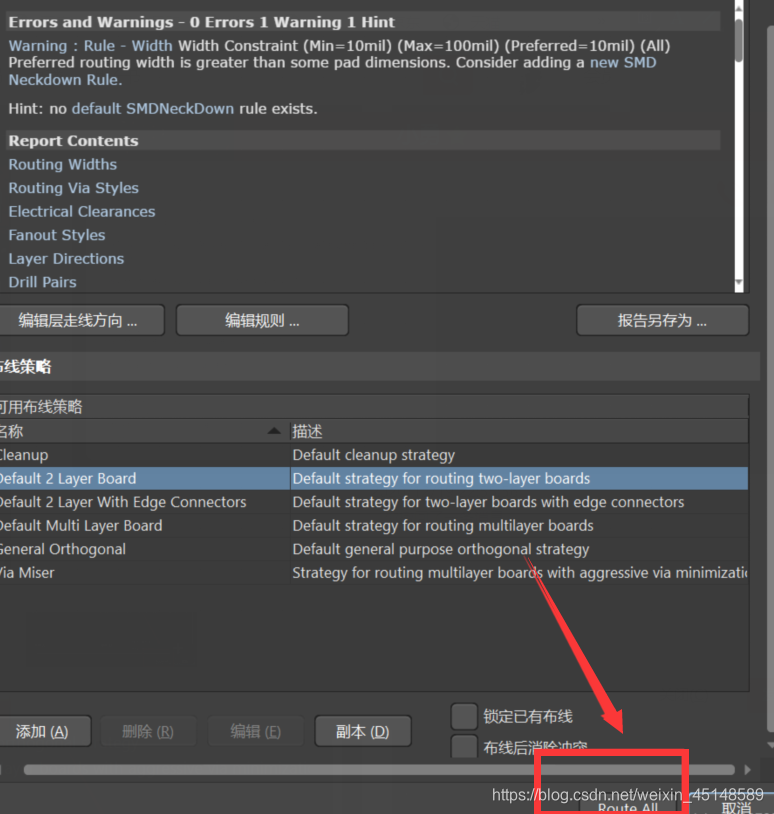Screen dimensions: 774x814
Task: Click the 副本 (D) duplicate button
Action: [364, 731]
